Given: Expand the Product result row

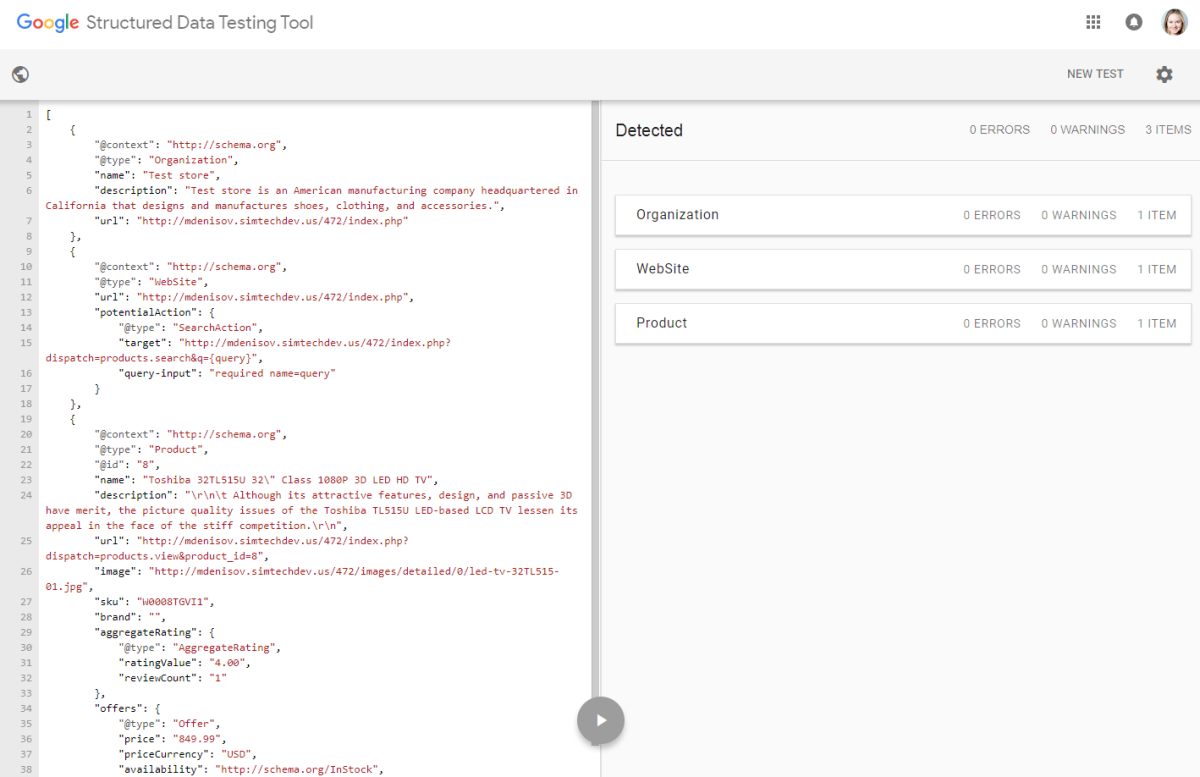Looking at the screenshot, I should point(903,323).
